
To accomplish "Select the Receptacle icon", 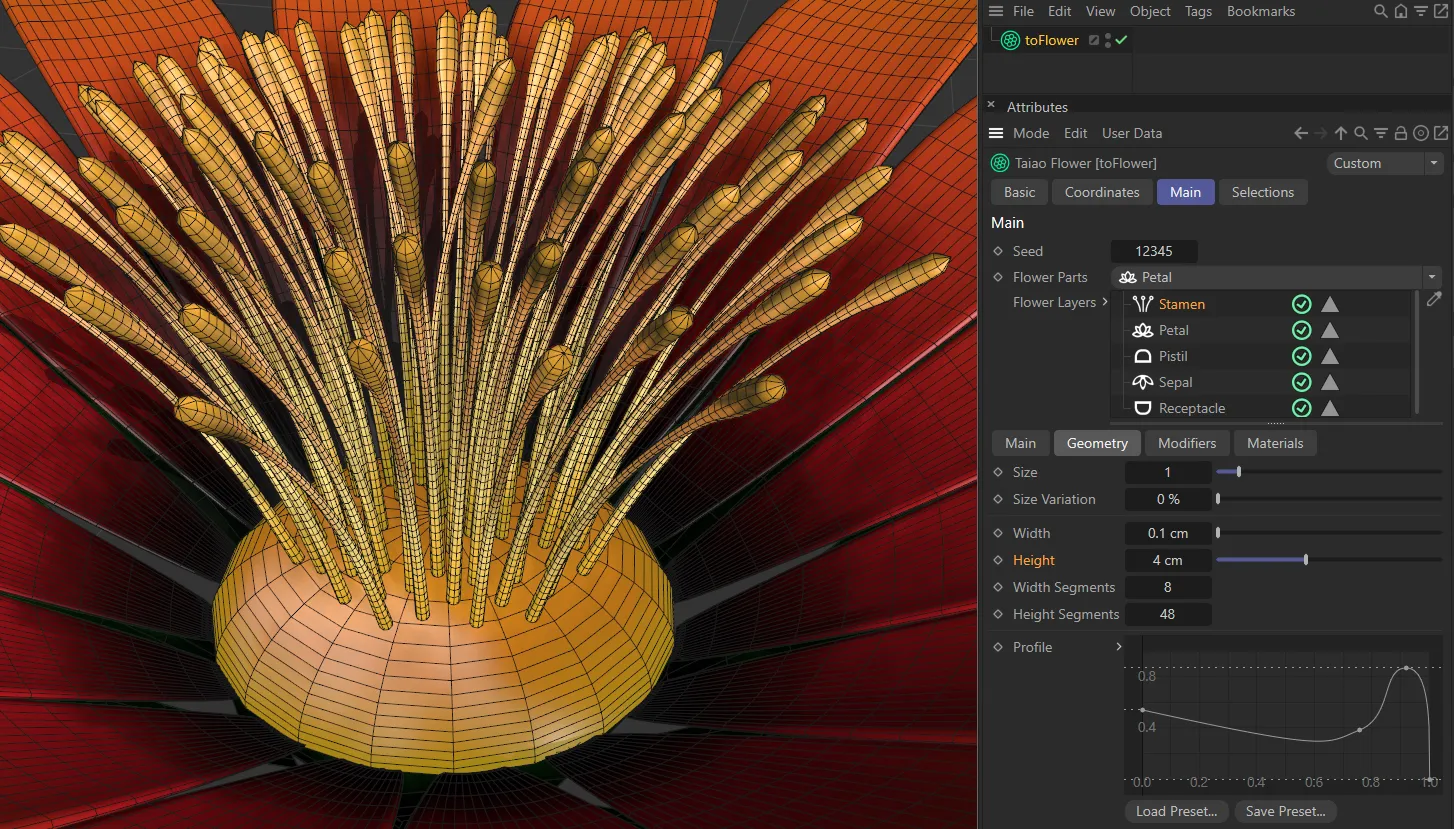I will 1142,408.
